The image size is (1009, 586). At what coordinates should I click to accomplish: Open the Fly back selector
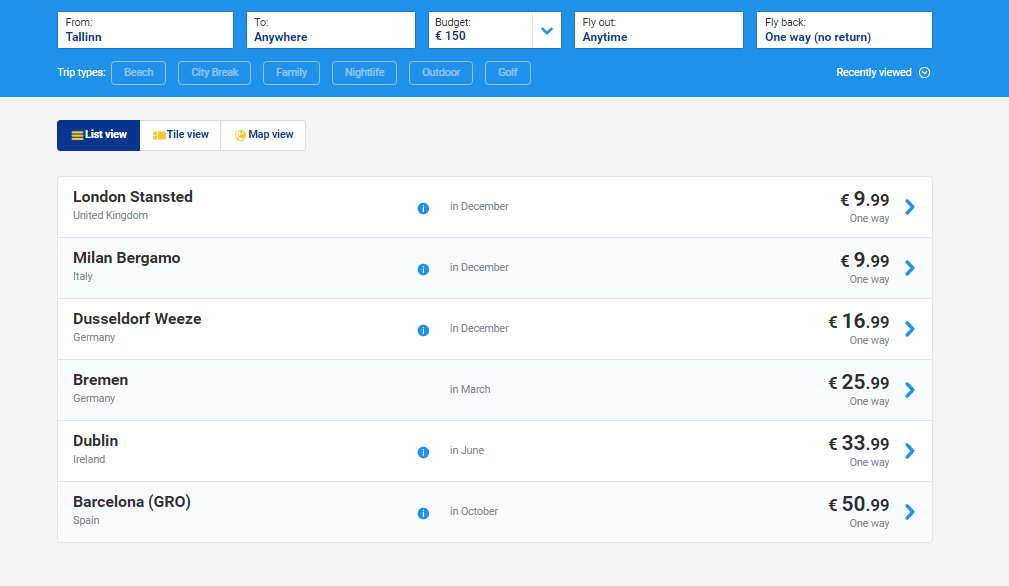click(844, 30)
